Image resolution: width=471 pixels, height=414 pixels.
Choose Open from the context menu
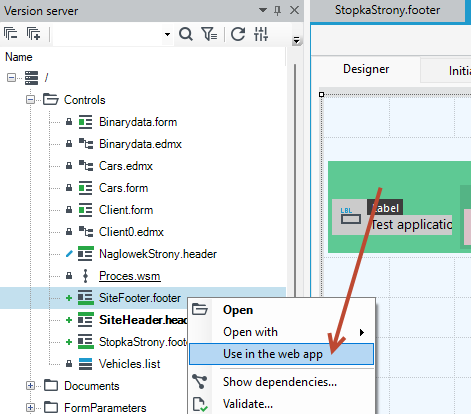coord(282,310)
